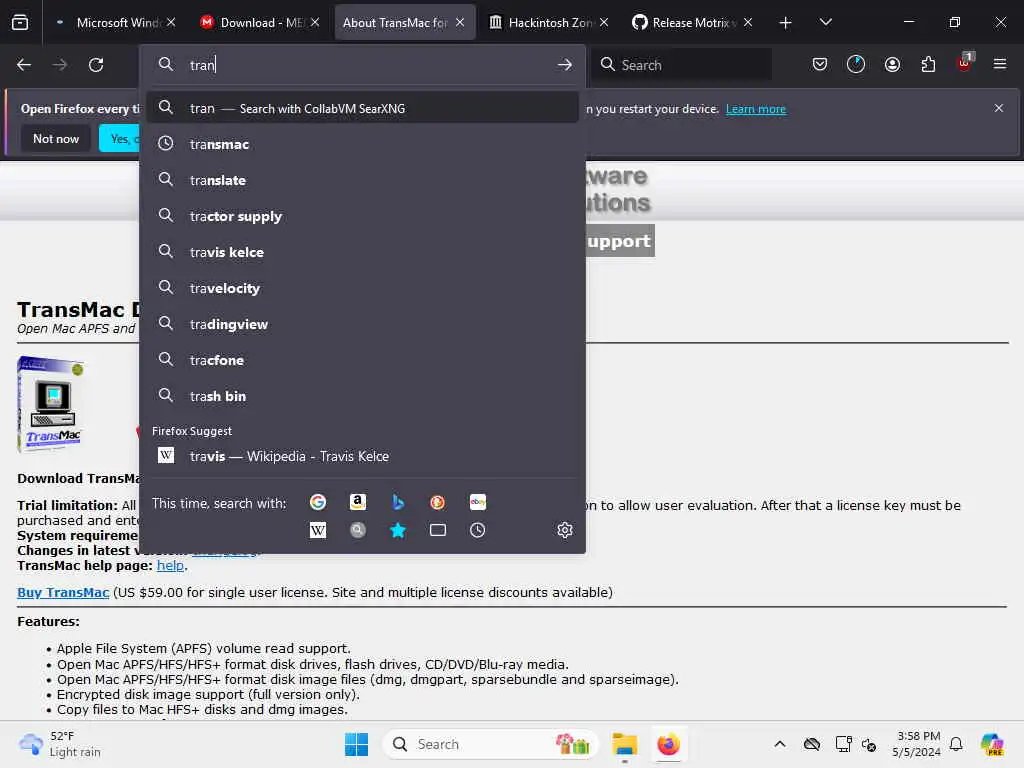Search open tabs using the tab icon

point(438,530)
